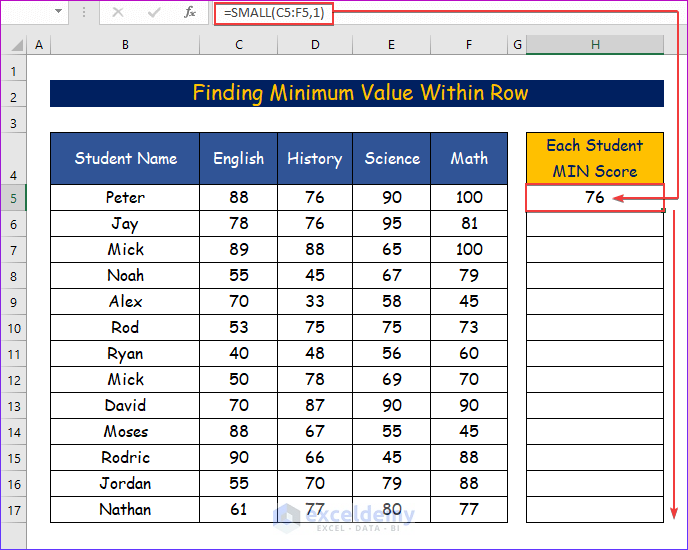The width and height of the screenshot is (688, 550).
Task: Click the 'David' name cell
Action: 125,405
